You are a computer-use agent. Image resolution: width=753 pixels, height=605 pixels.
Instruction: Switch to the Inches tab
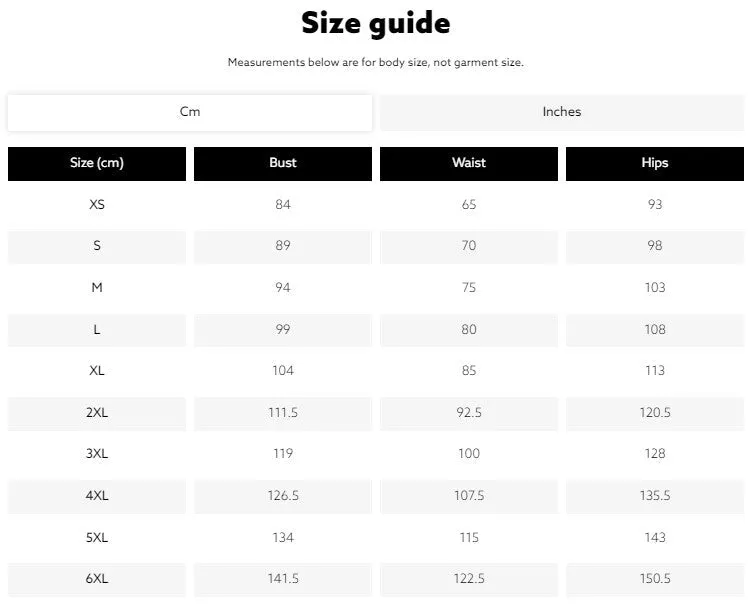click(561, 112)
